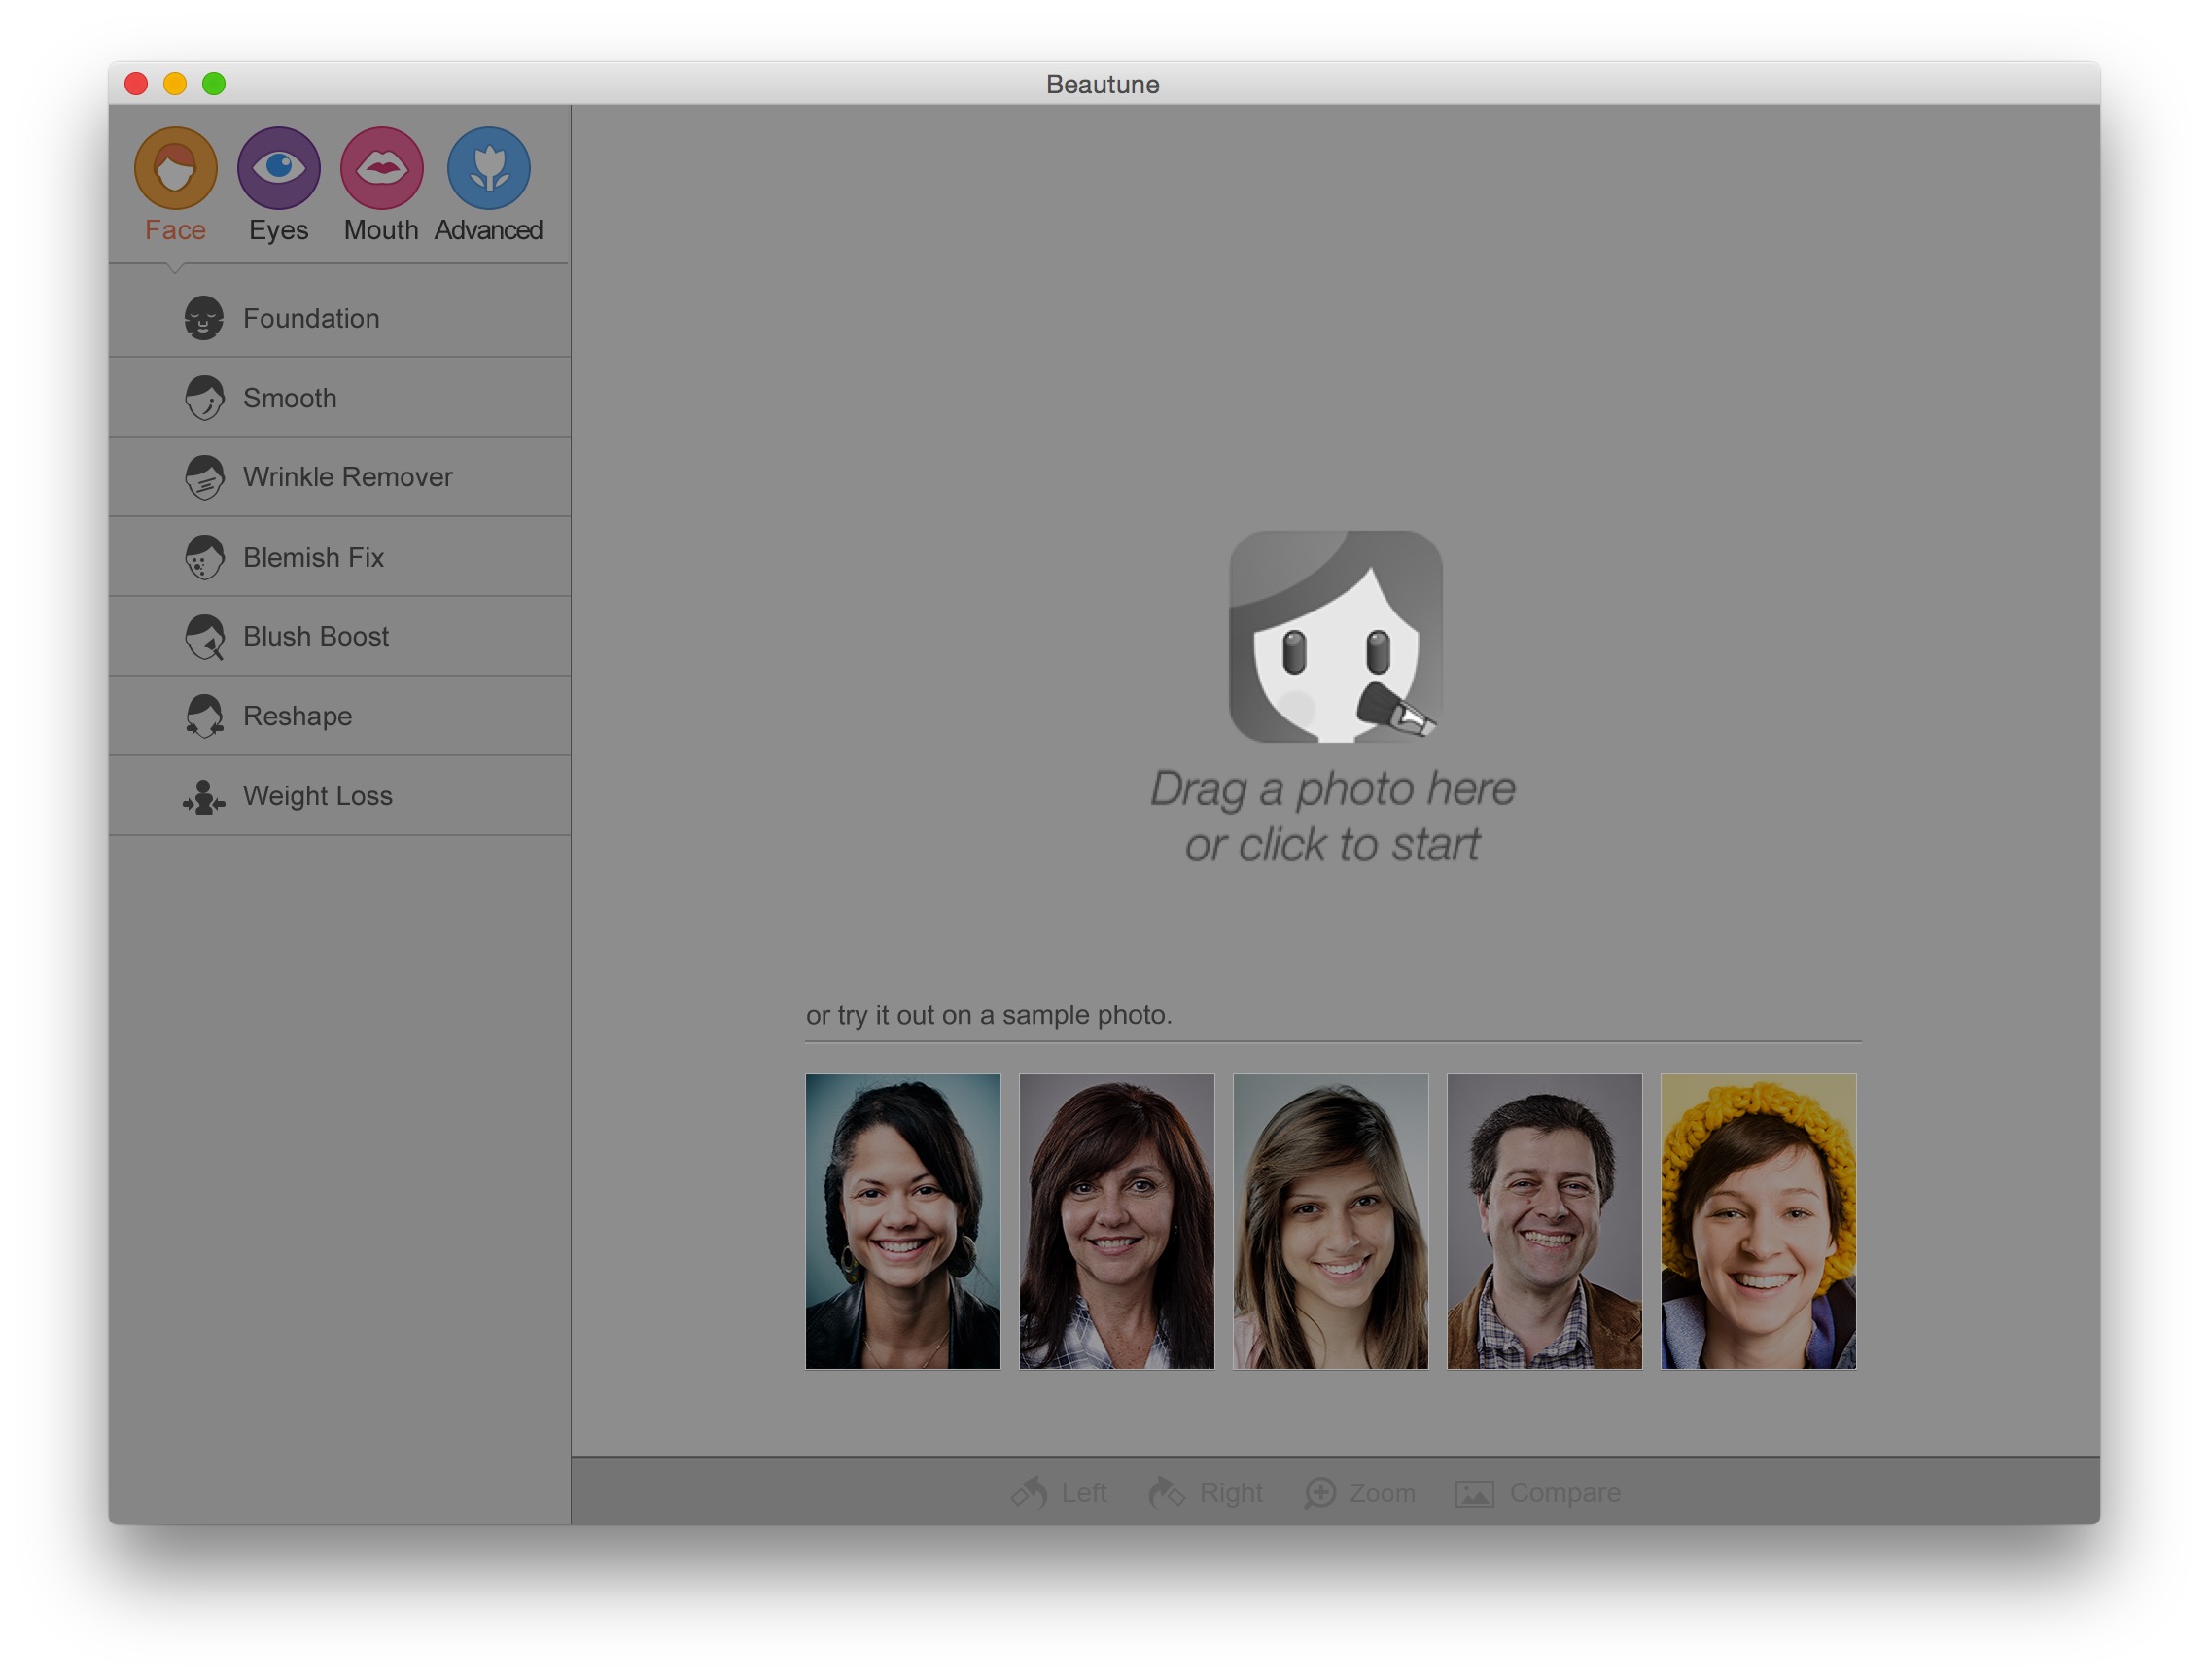Open the Eyes category icon
Viewport: 2209px width, 1680px height.
[x=279, y=167]
